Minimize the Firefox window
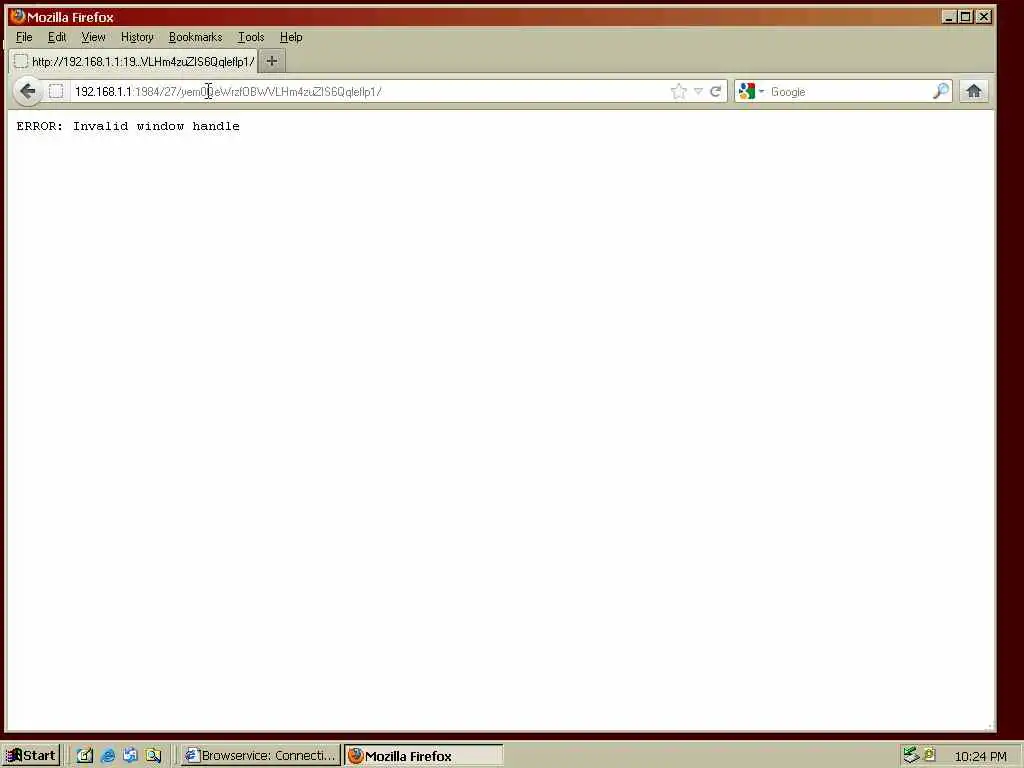Screen dimensions: 1024x768 pos(949,17)
